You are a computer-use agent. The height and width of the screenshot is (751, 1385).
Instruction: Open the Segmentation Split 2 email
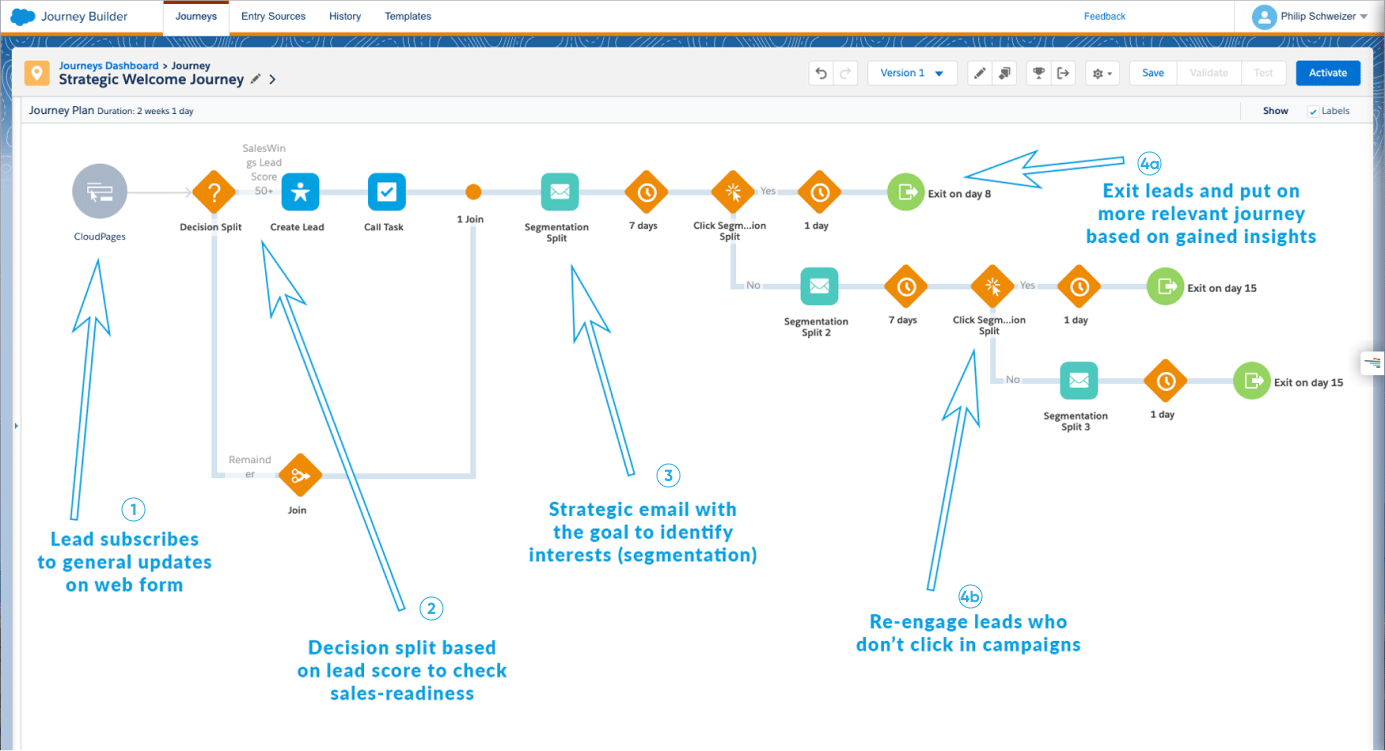click(x=819, y=286)
